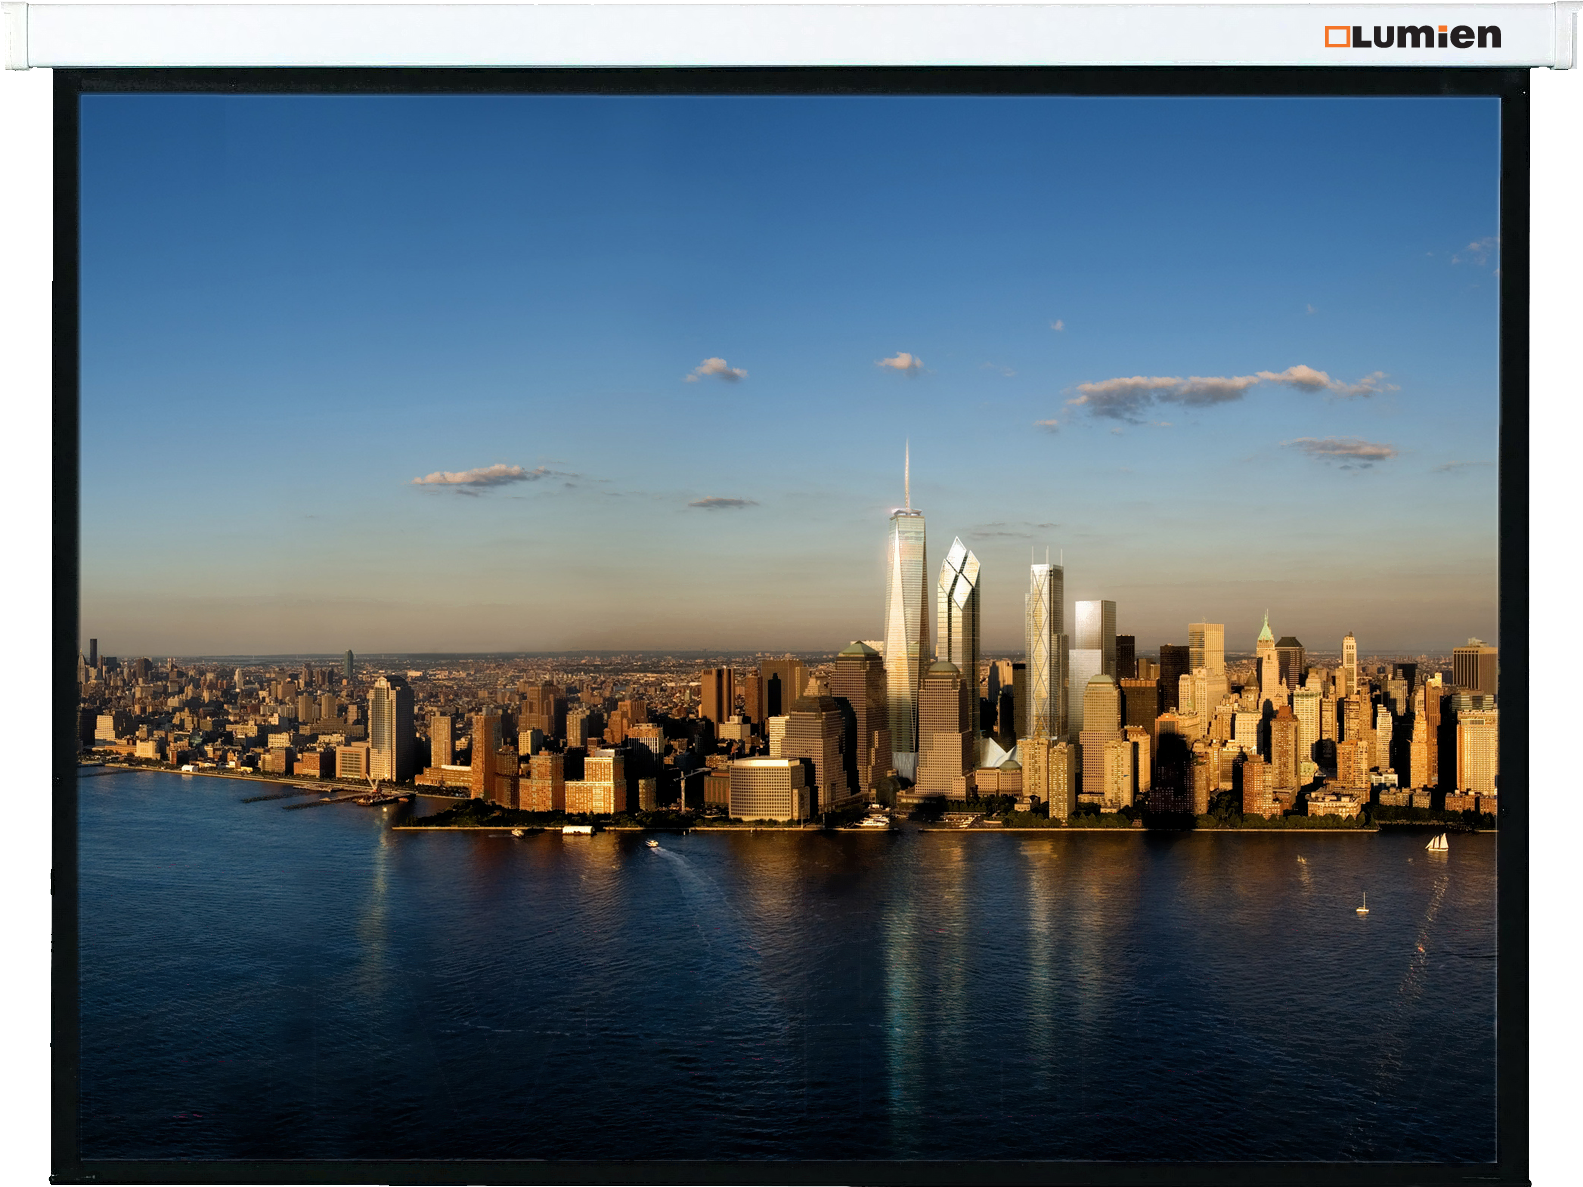This screenshot has width=1583, height=1187.
Task: Select the white sailboat near the right shoreline
Action: pos(1437,843)
